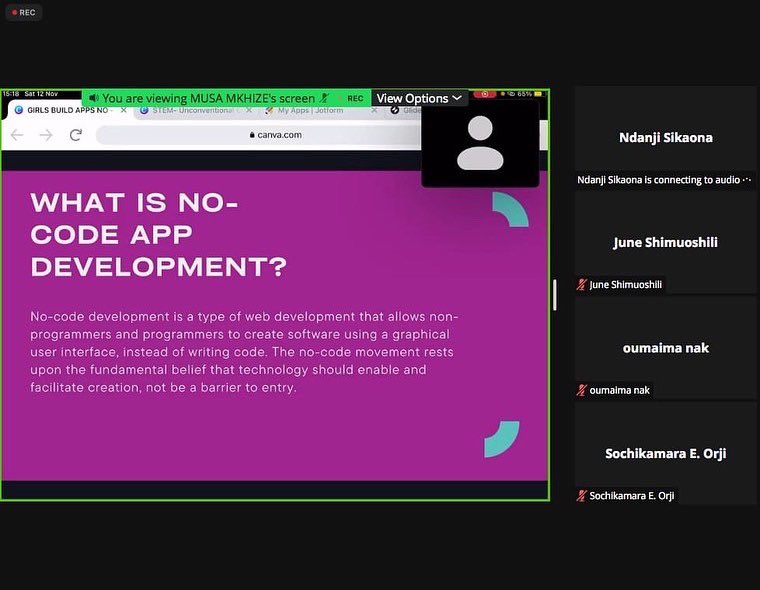The height and width of the screenshot is (590, 760).
Task: Select the oumaima nak participant tile
Action: point(665,348)
